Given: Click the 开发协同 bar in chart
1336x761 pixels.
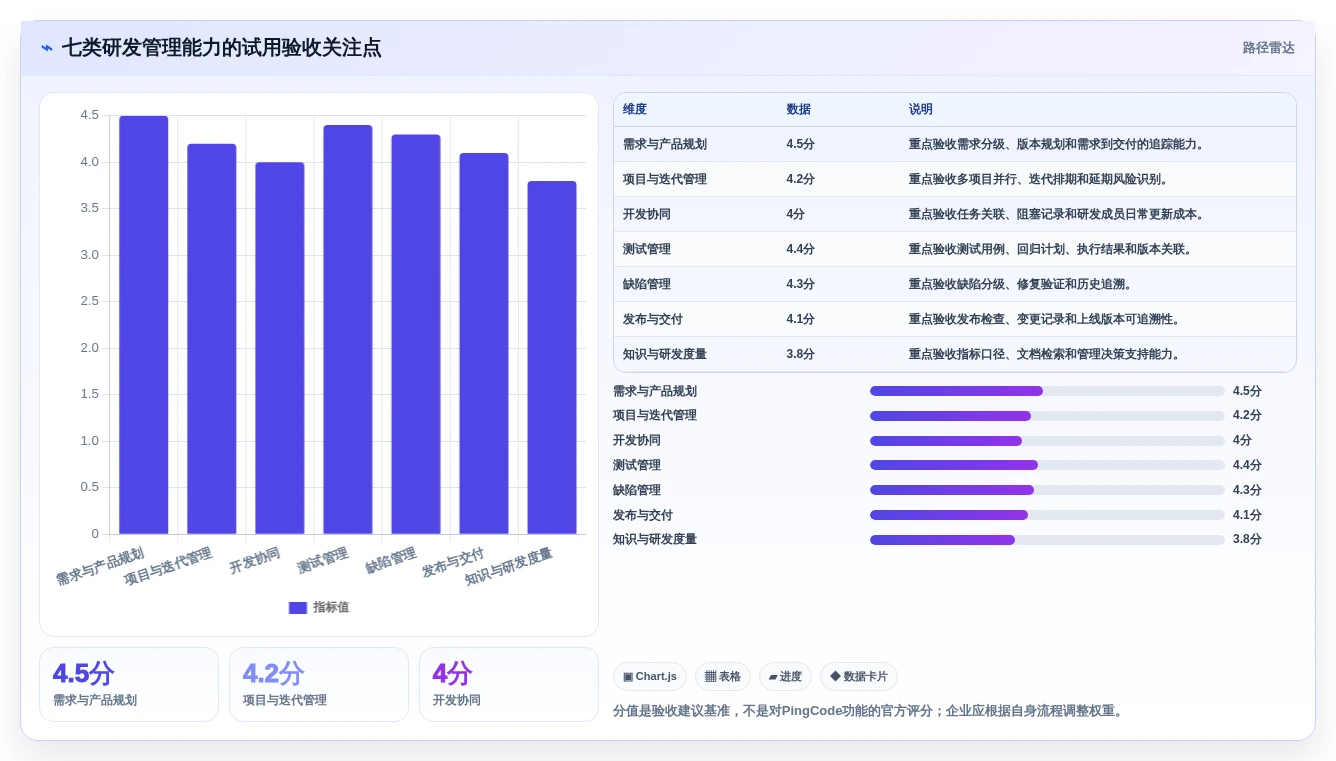Looking at the screenshot, I should coord(280,348).
